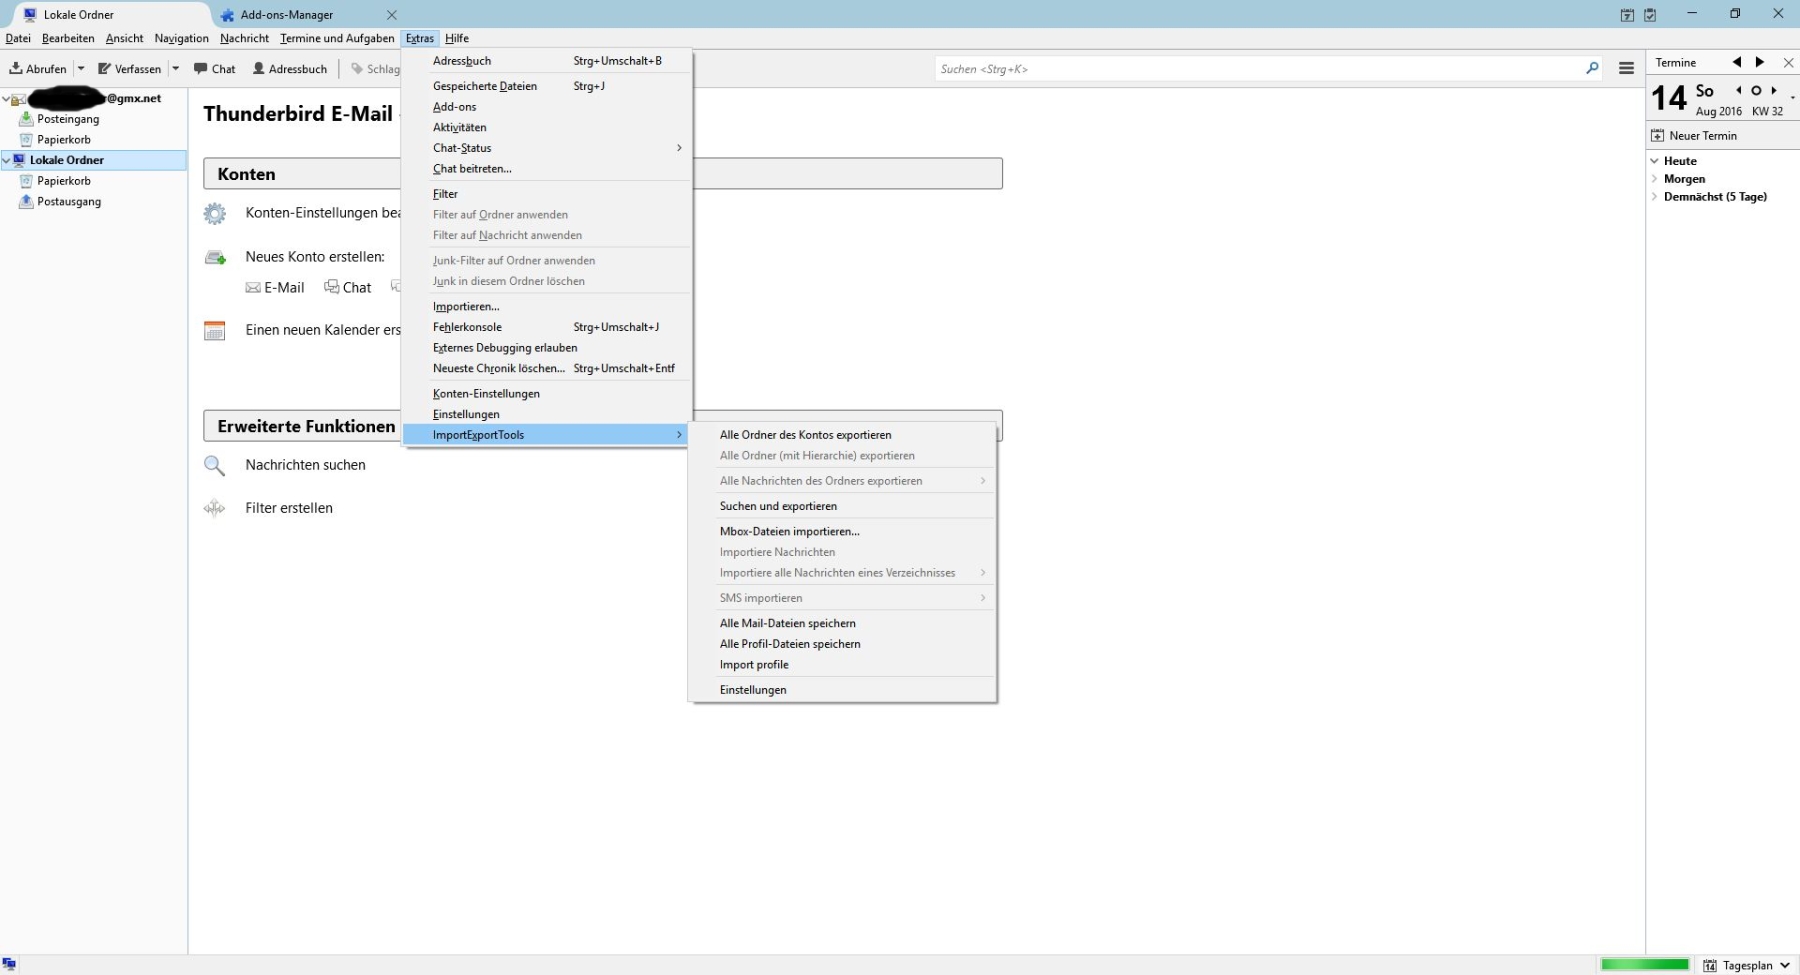Open the Chat-Status submenu

pos(547,148)
